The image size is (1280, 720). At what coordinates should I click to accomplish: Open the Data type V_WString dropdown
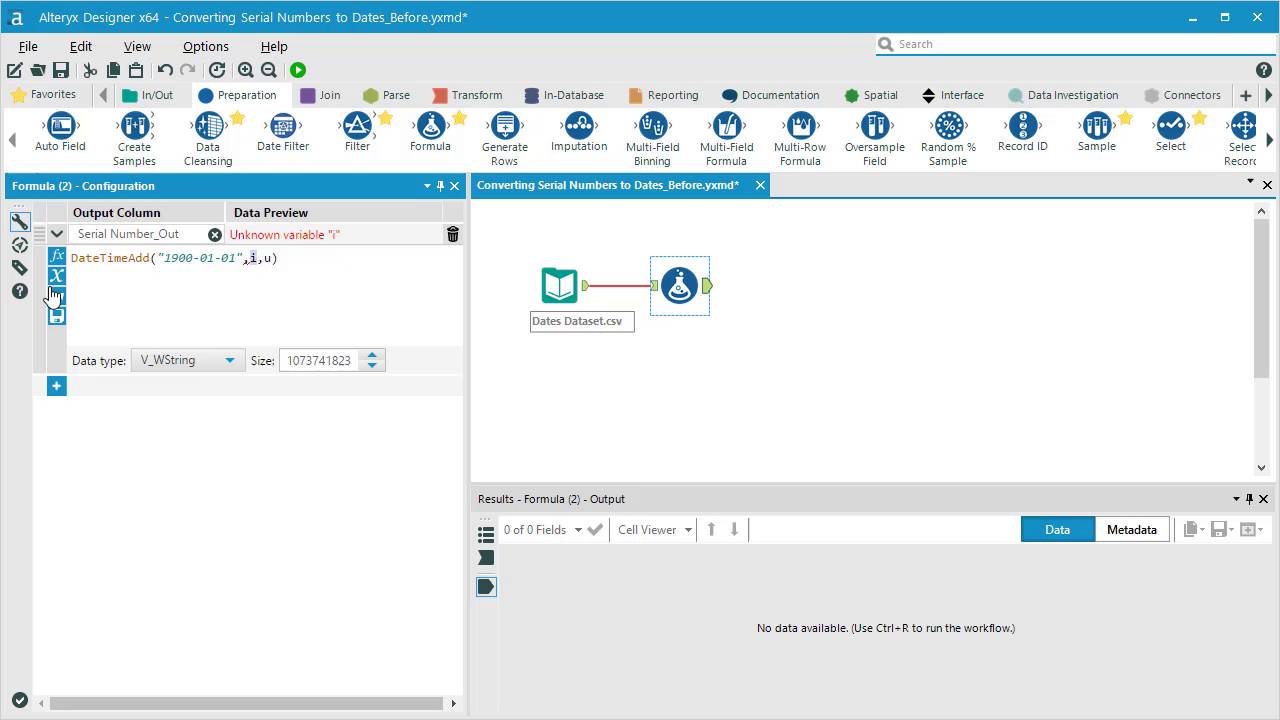pos(188,360)
